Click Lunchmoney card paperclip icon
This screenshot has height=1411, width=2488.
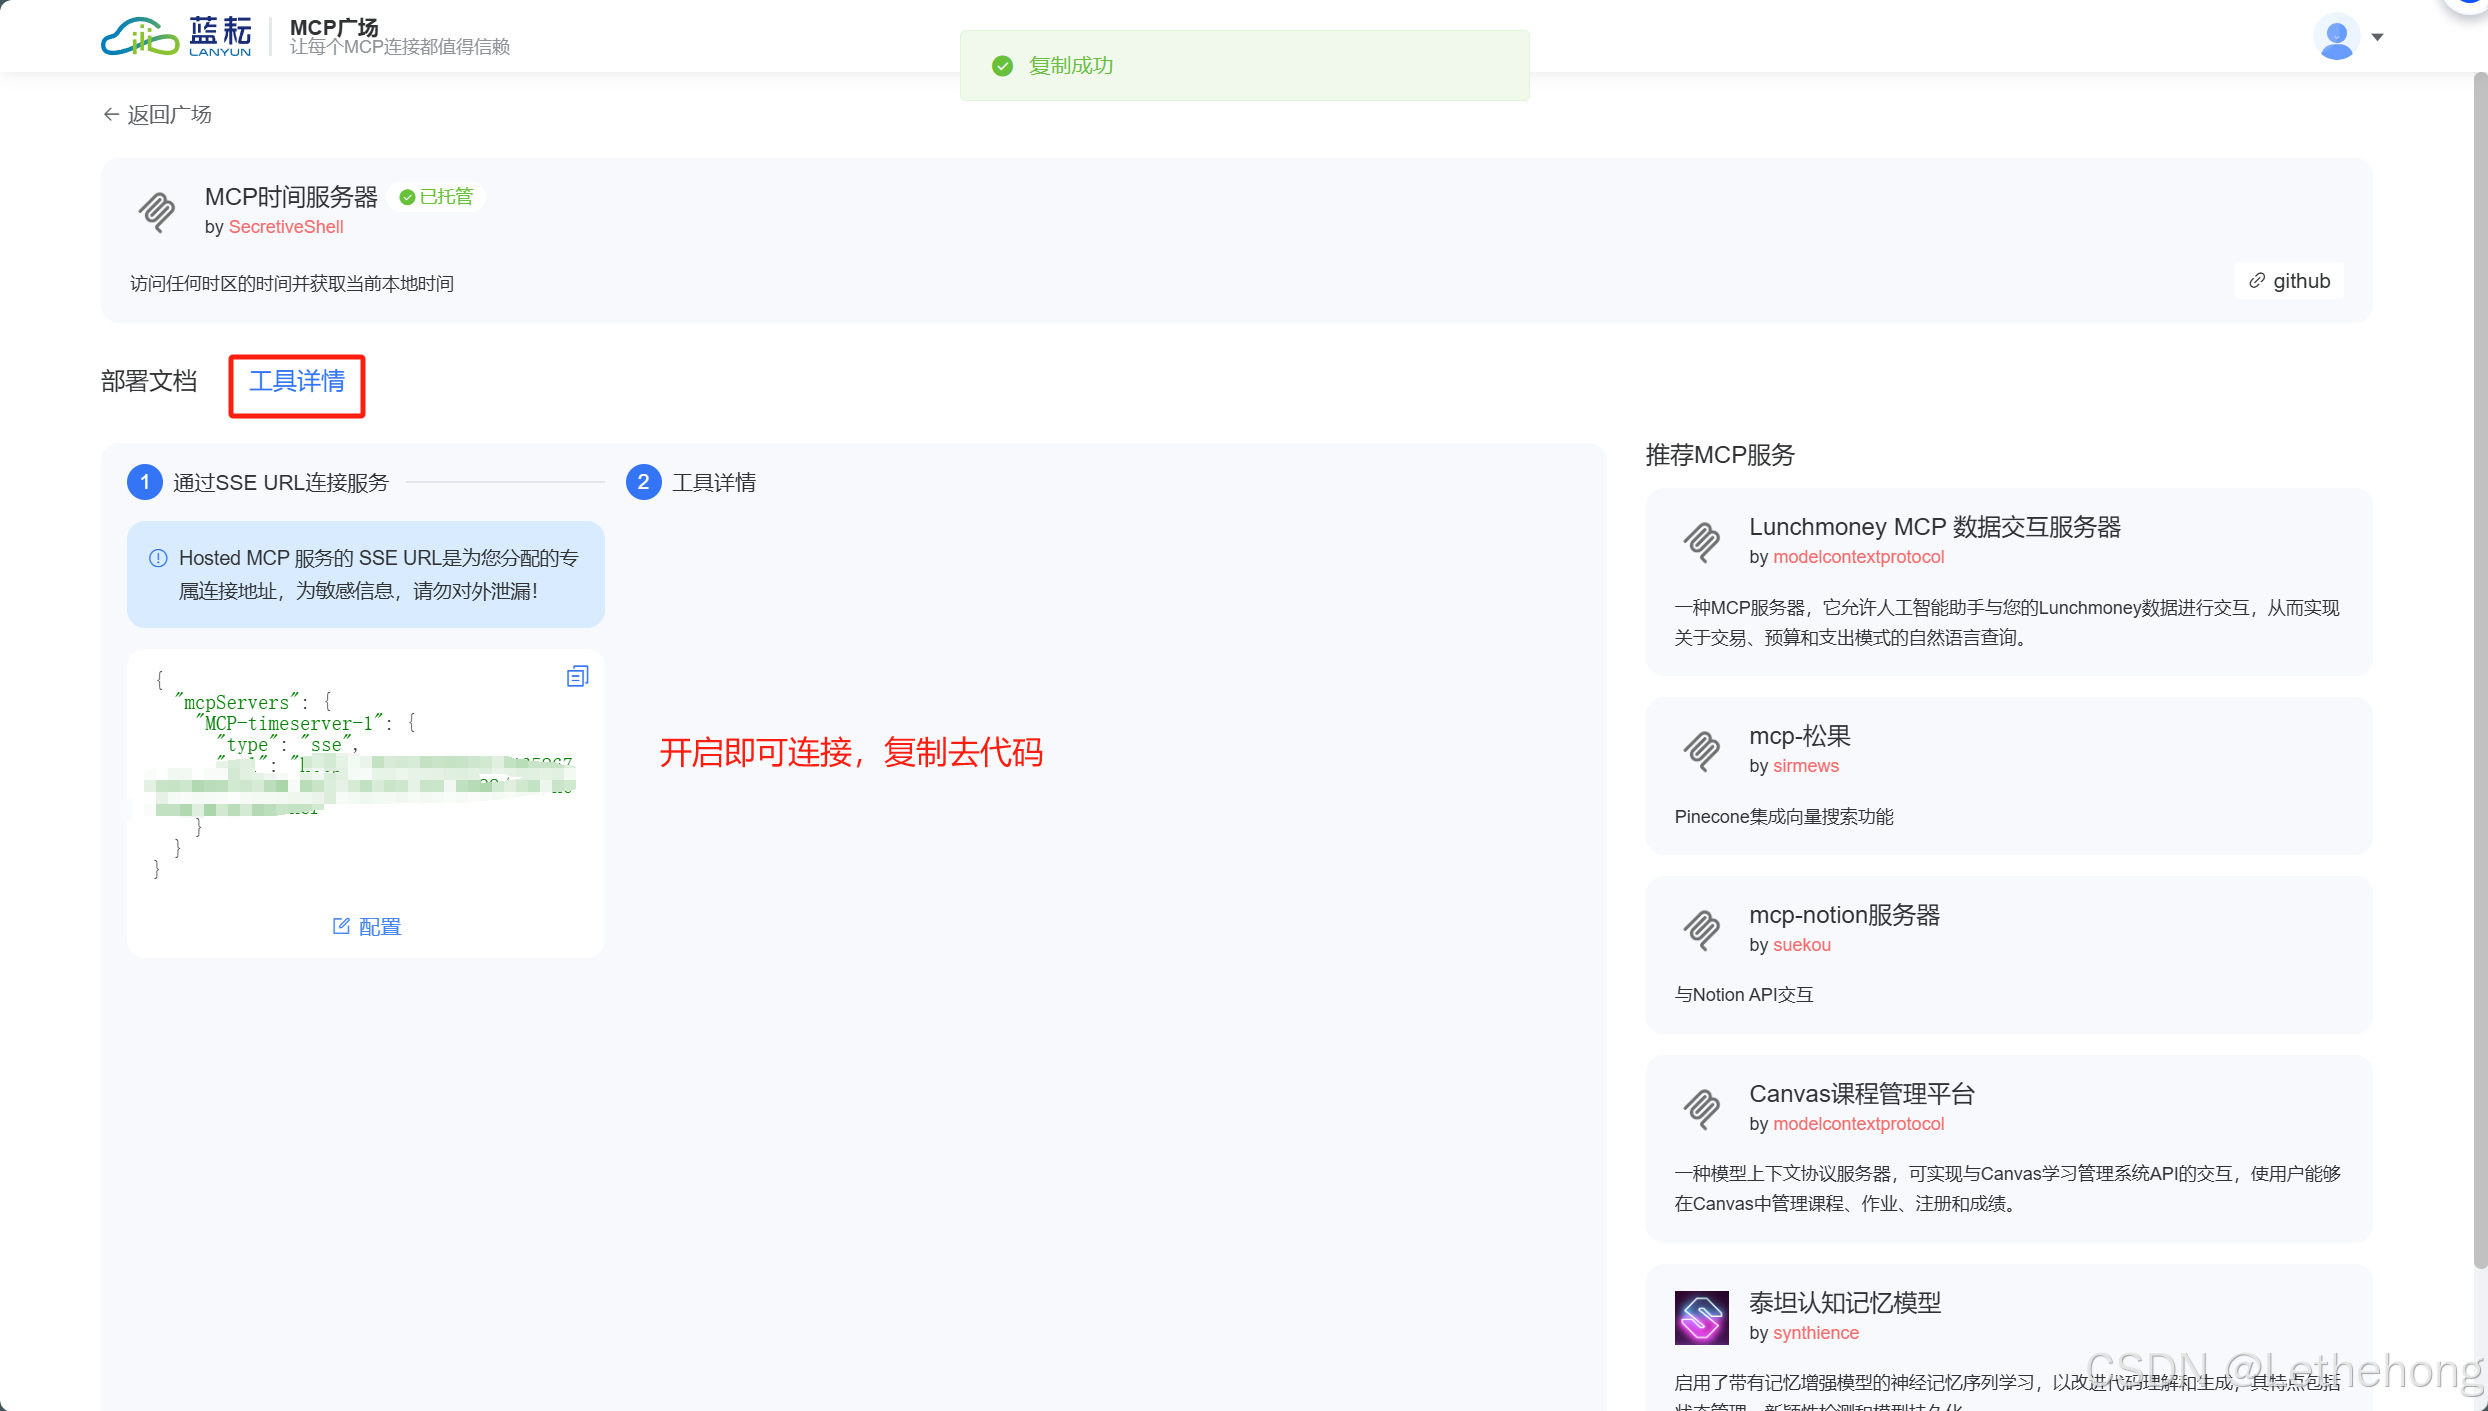[x=1701, y=541]
